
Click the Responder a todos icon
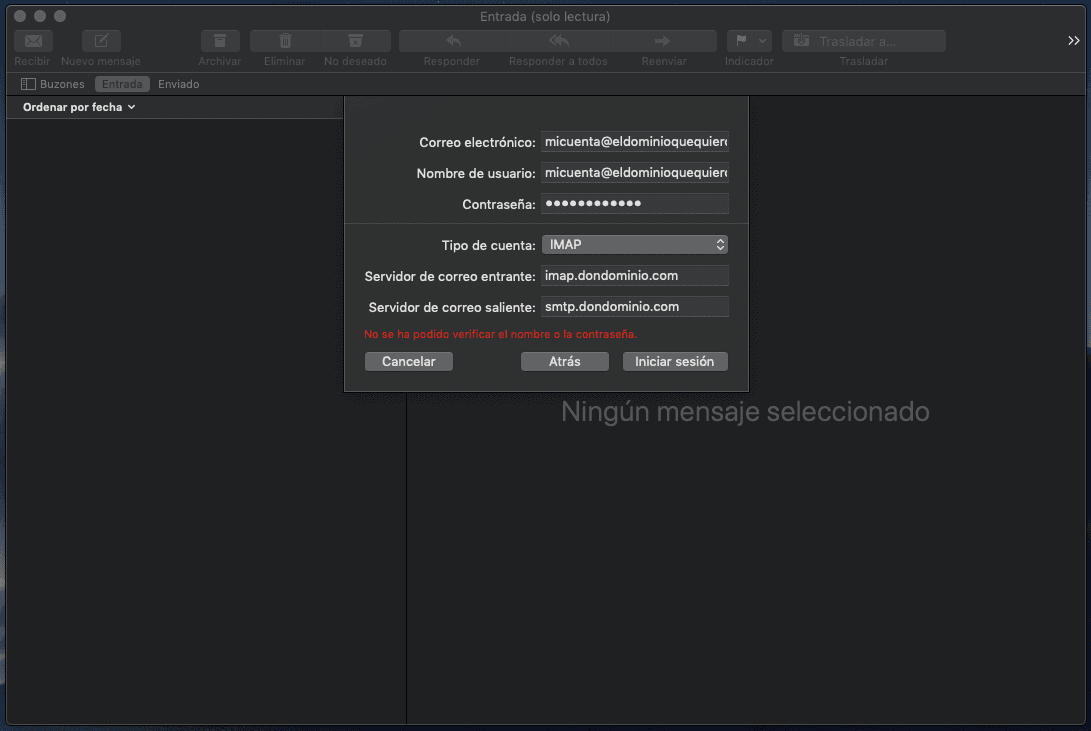pyautogui.click(x=558, y=41)
